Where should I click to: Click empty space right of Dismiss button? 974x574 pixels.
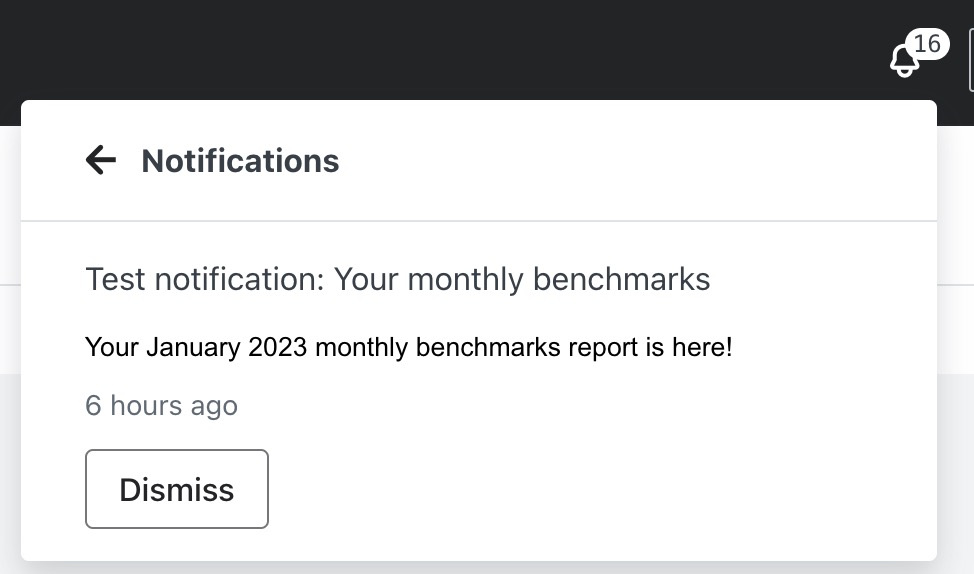point(600,489)
